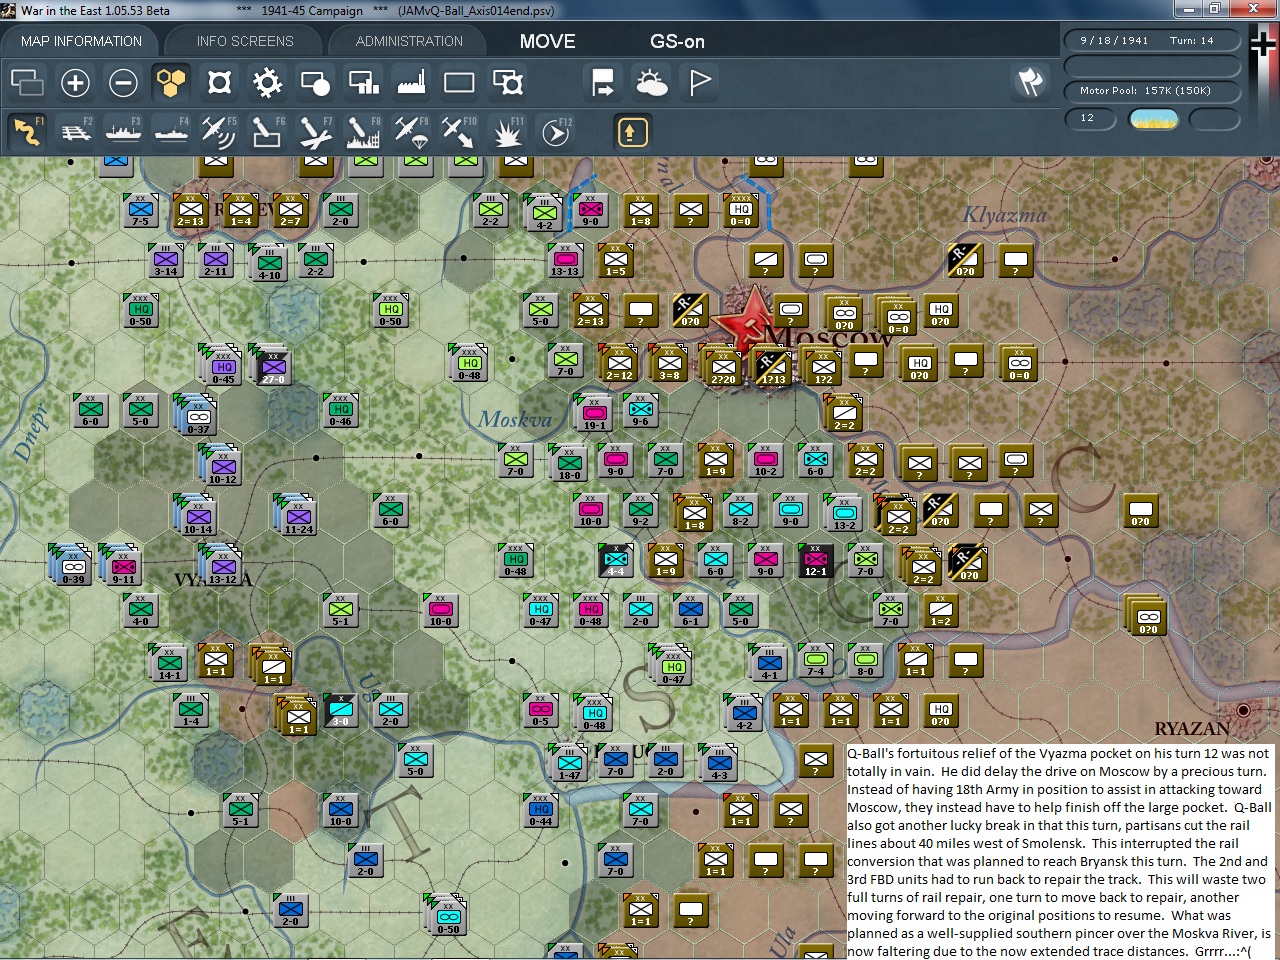Viewport: 1280px width, 960px height.
Task: Select the 13-2 unit counter
Action: (x=843, y=512)
